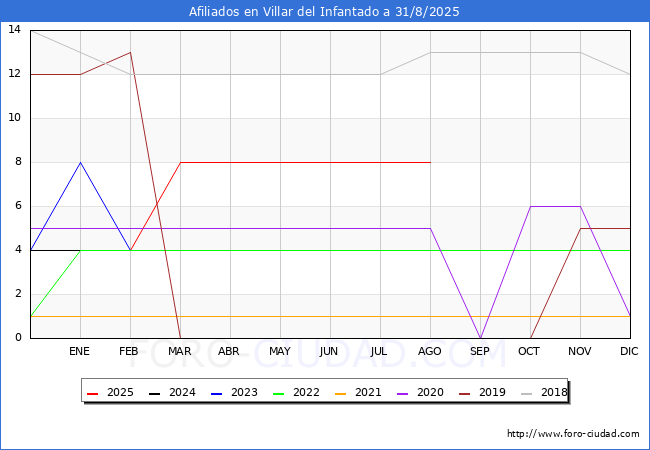Click the 6 value on y-axis
Viewport: 650px width, 450px height.
click(x=18, y=206)
